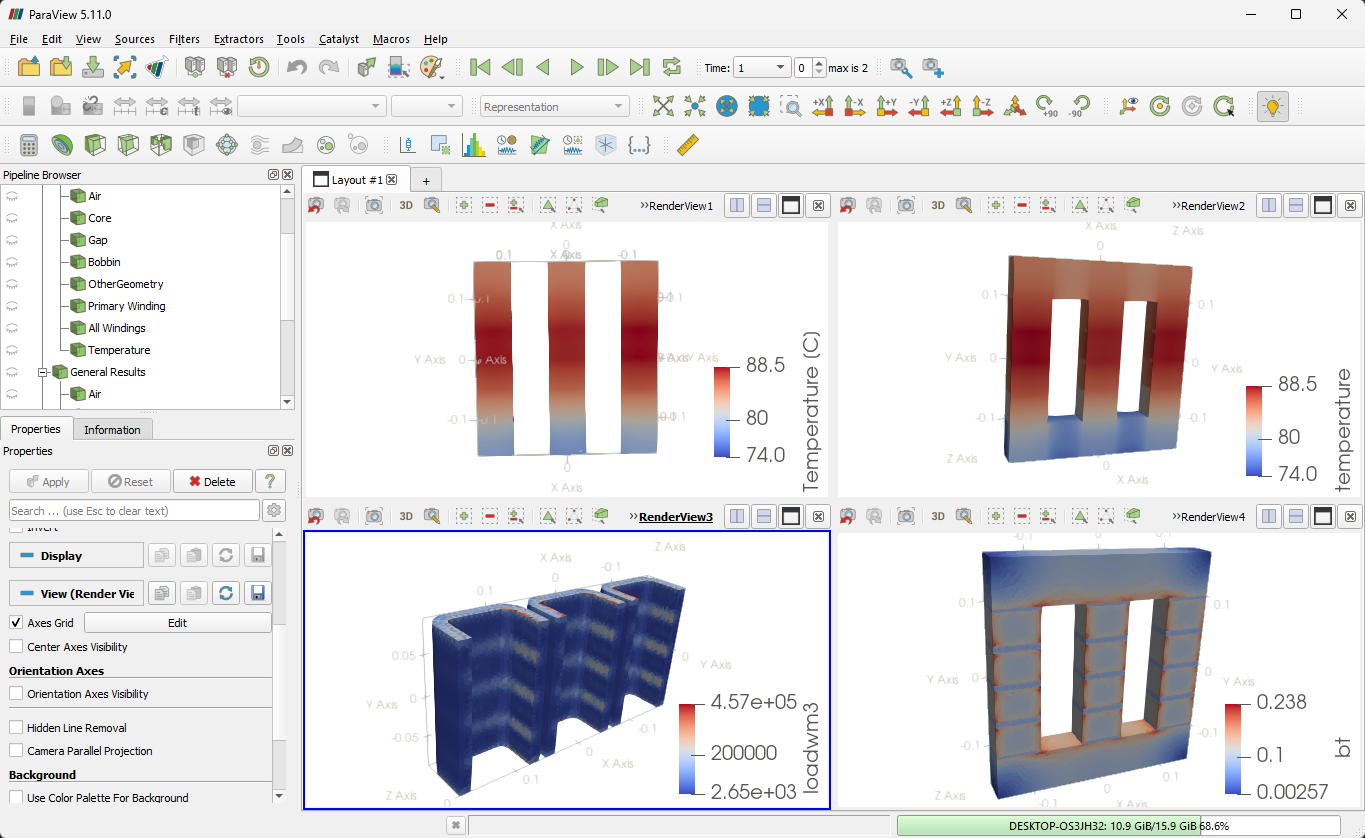Screen dimensions: 1365x838
Task: Enable Hidden Line Removal
Action: (x=16, y=728)
